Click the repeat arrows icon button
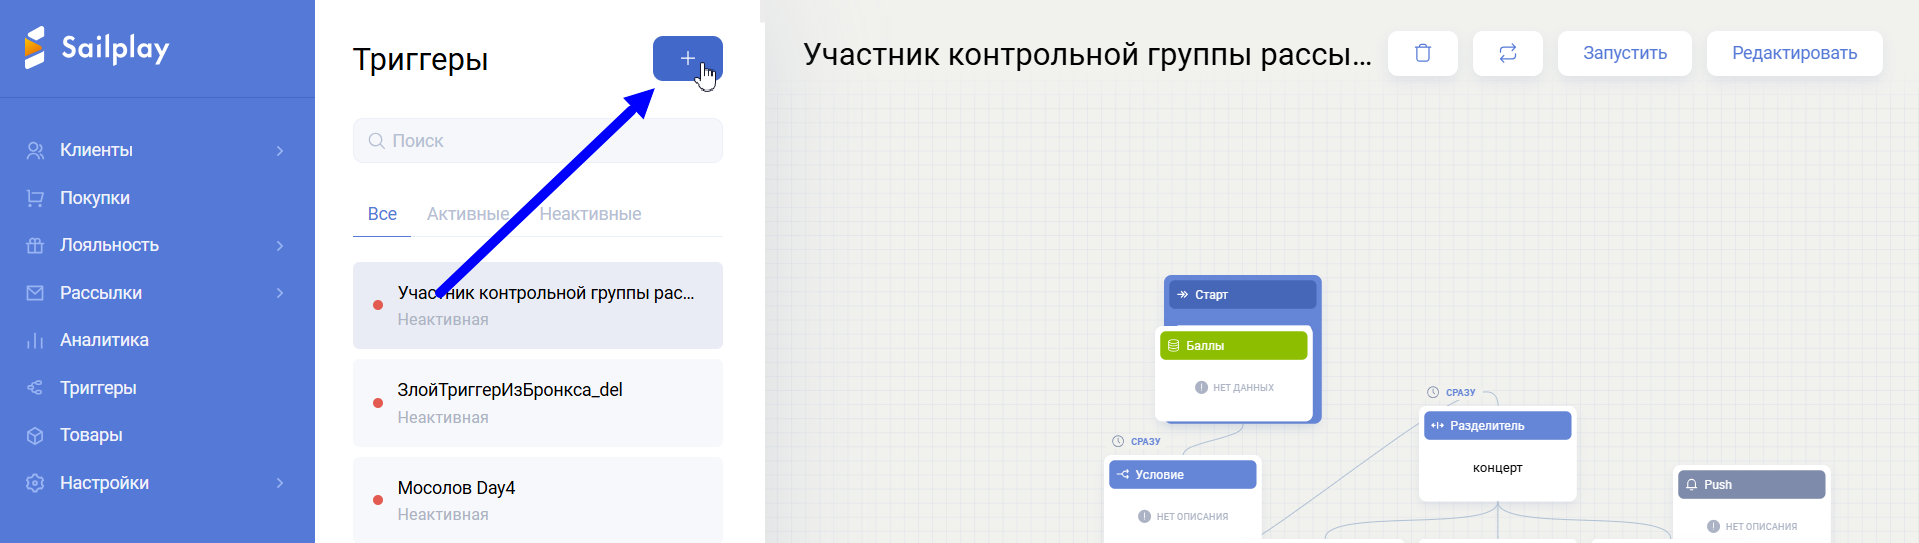 tap(1507, 53)
